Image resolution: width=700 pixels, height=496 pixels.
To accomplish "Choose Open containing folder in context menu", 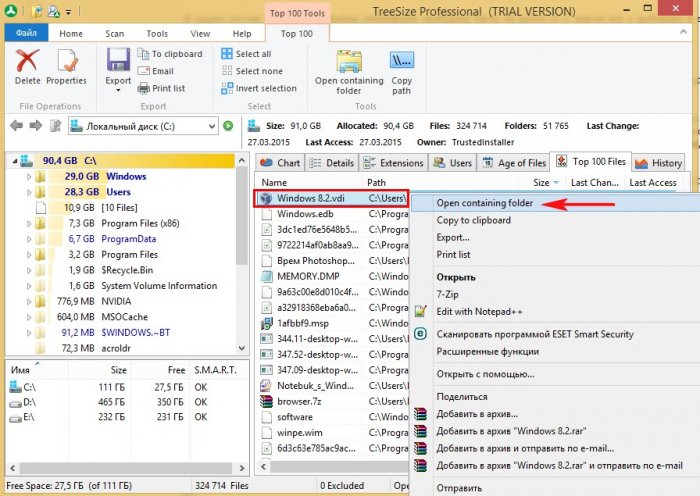I will tap(484, 203).
